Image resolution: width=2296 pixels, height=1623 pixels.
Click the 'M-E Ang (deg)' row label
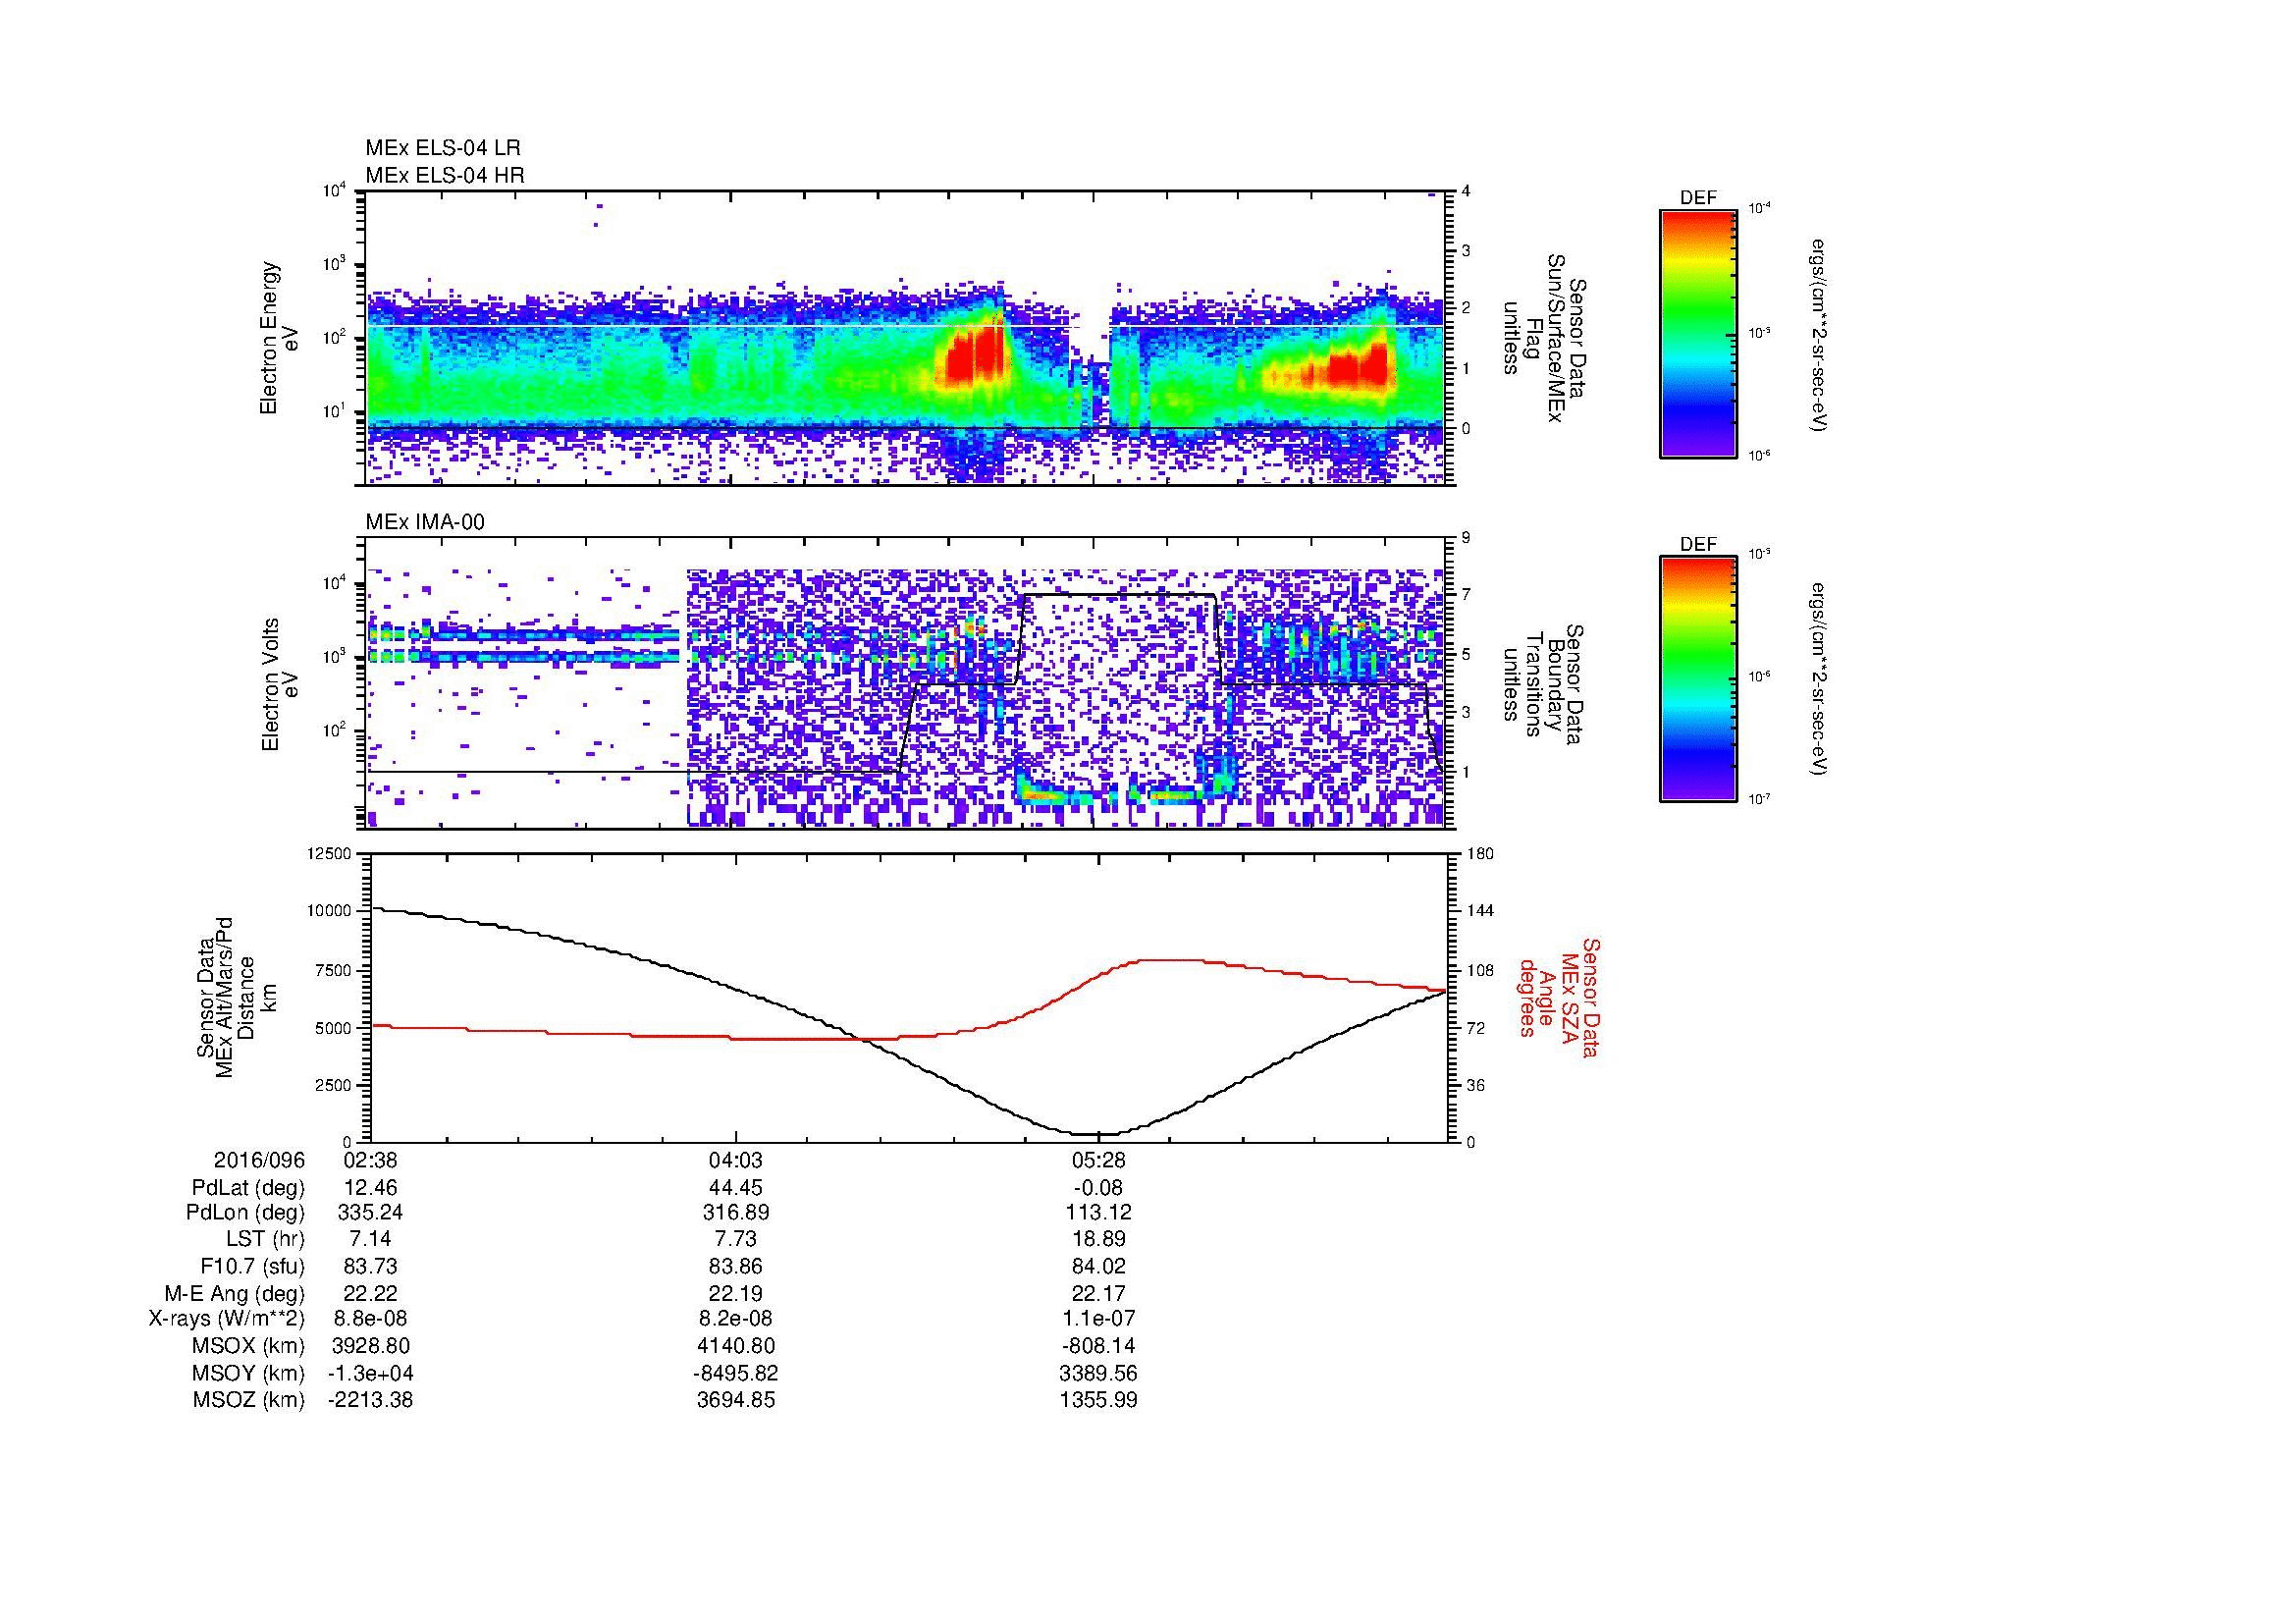(x=234, y=1293)
